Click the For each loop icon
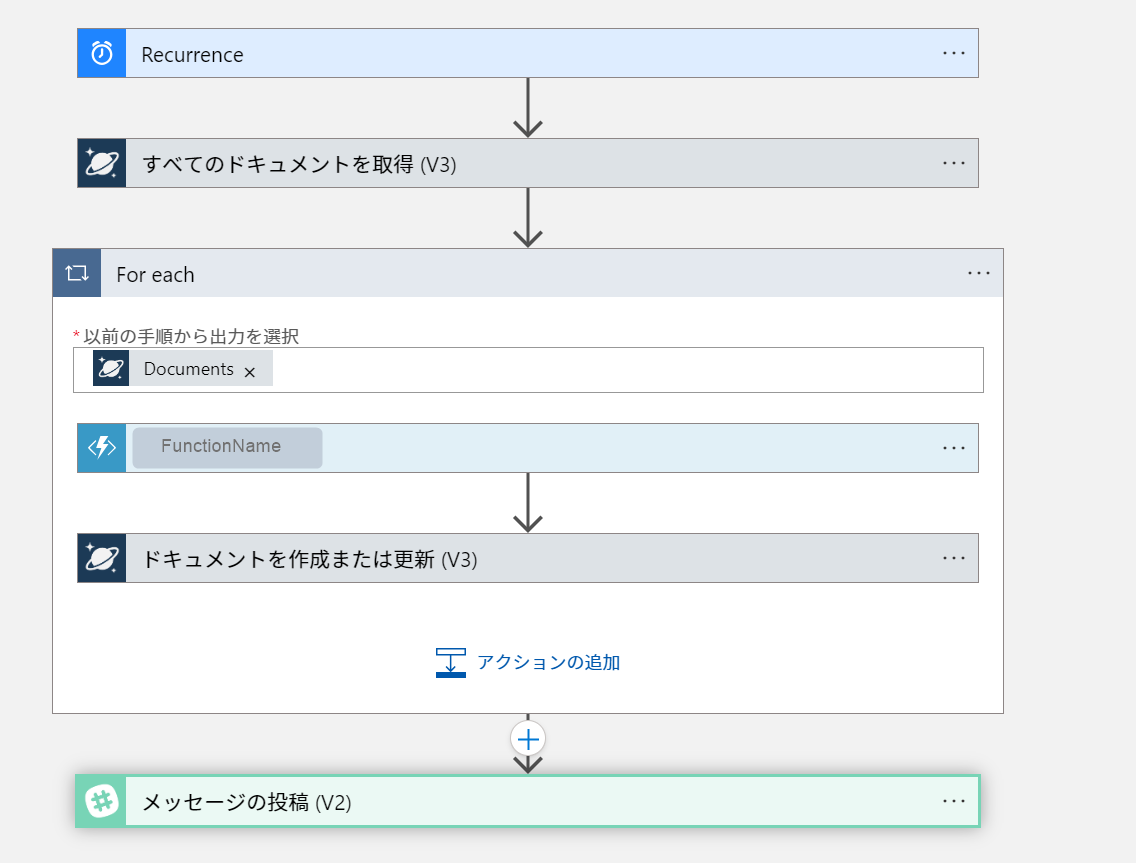This screenshot has height=863, width=1136. coord(77,273)
